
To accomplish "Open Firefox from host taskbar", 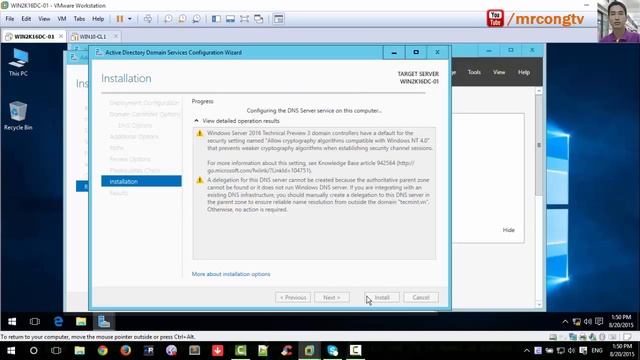I will pyautogui.click(x=126, y=351).
